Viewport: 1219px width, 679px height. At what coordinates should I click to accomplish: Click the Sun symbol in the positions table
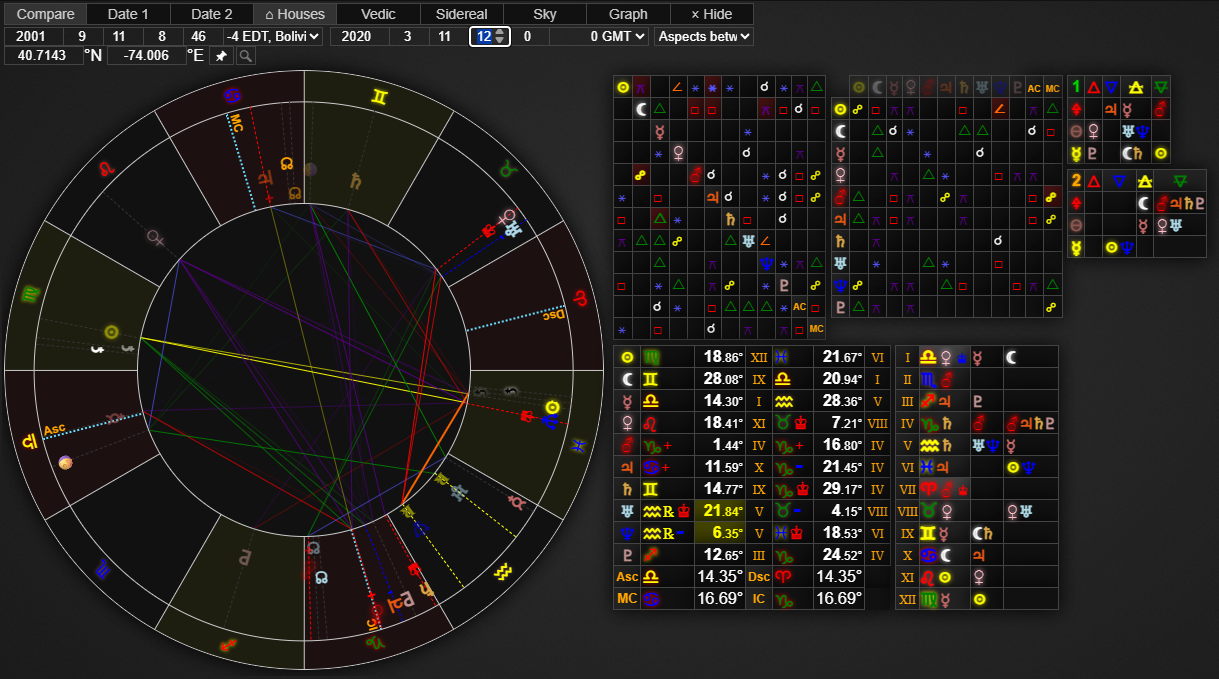pyautogui.click(x=627, y=357)
